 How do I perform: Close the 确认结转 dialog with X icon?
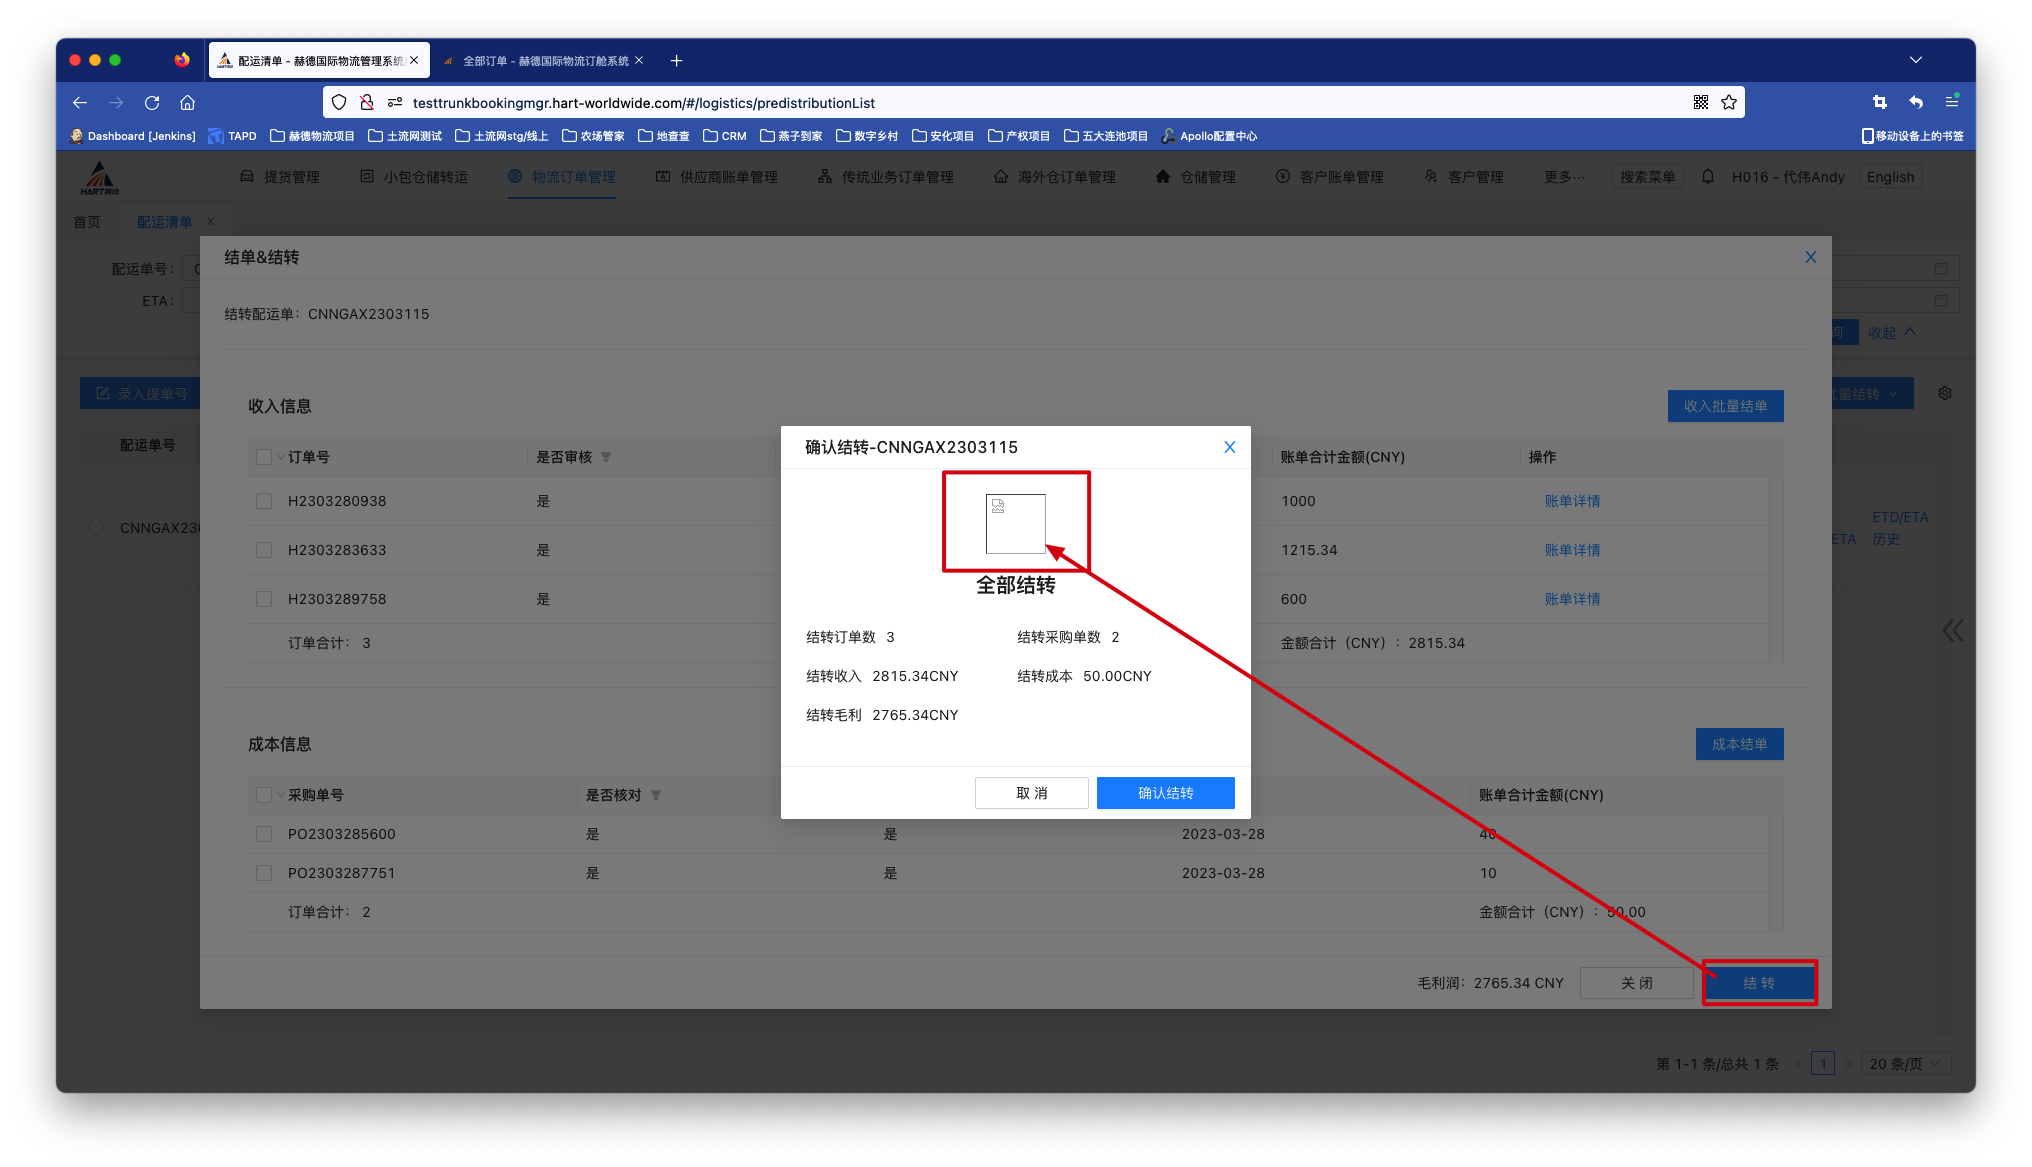[x=1230, y=448]
